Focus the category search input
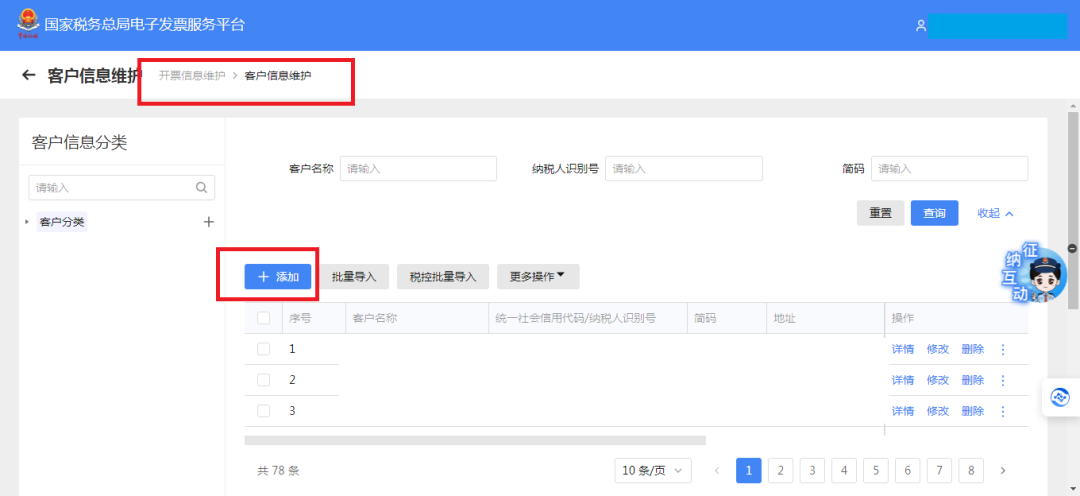The height and width of the screenshot is (496, 1080). pos(122,187)
